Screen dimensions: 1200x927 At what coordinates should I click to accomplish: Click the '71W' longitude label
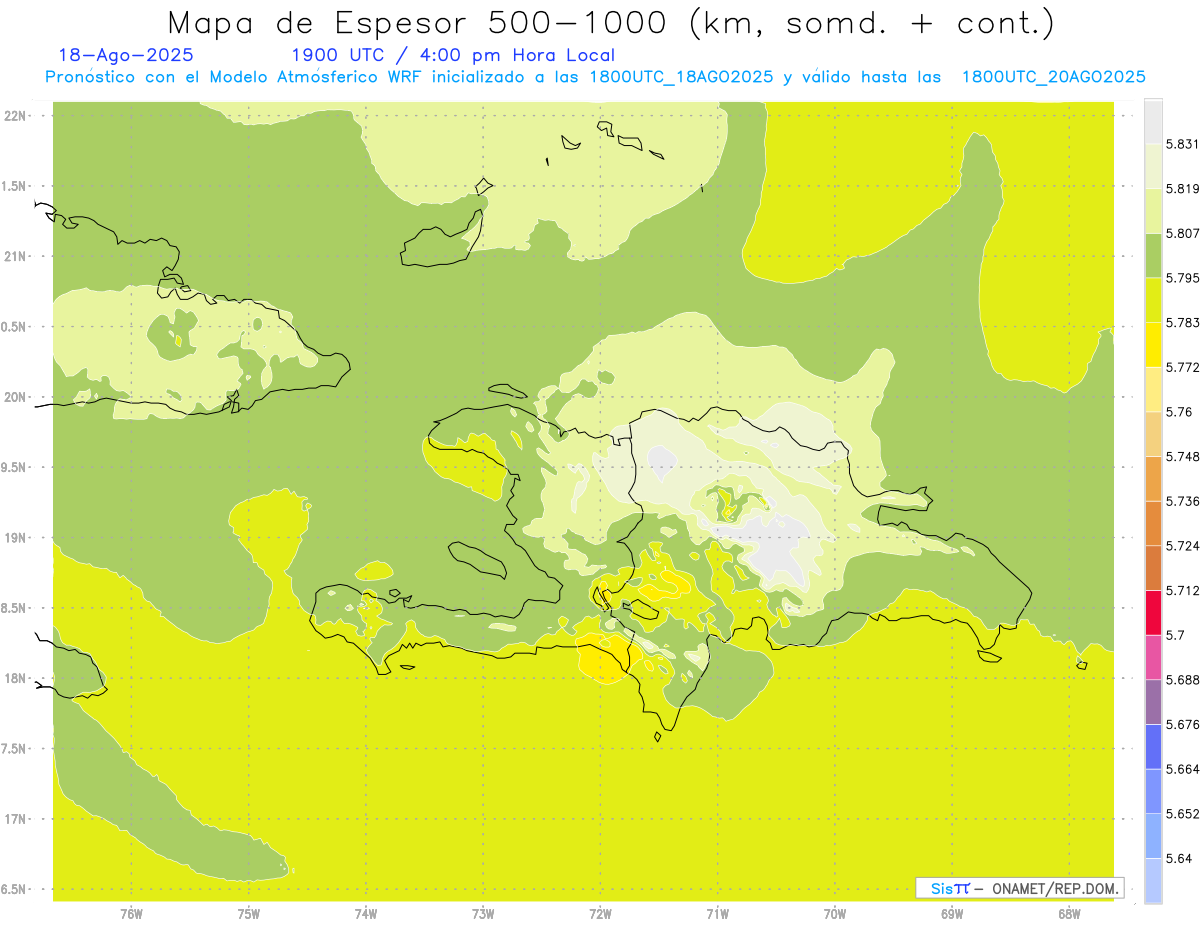tap(717, 913)
